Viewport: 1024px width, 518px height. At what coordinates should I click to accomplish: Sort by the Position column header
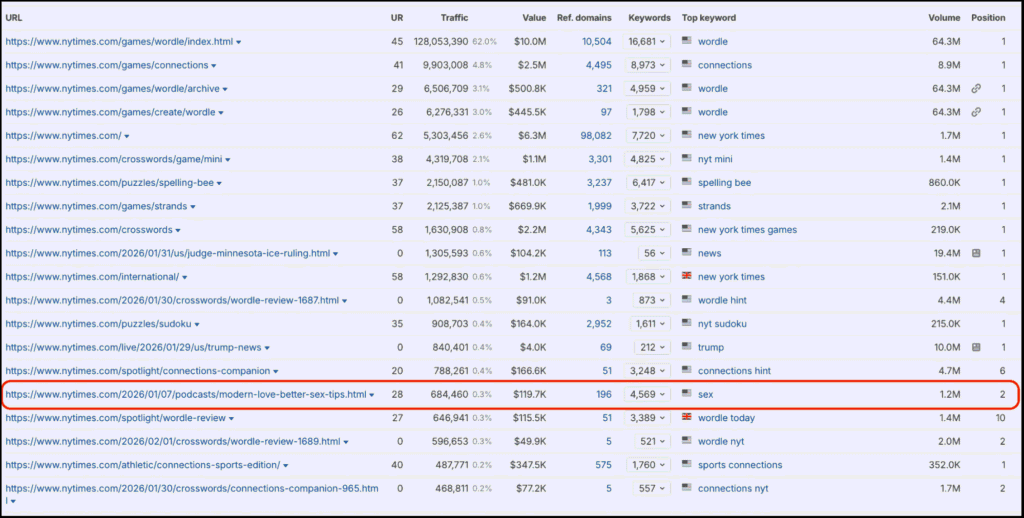[988, 18]
